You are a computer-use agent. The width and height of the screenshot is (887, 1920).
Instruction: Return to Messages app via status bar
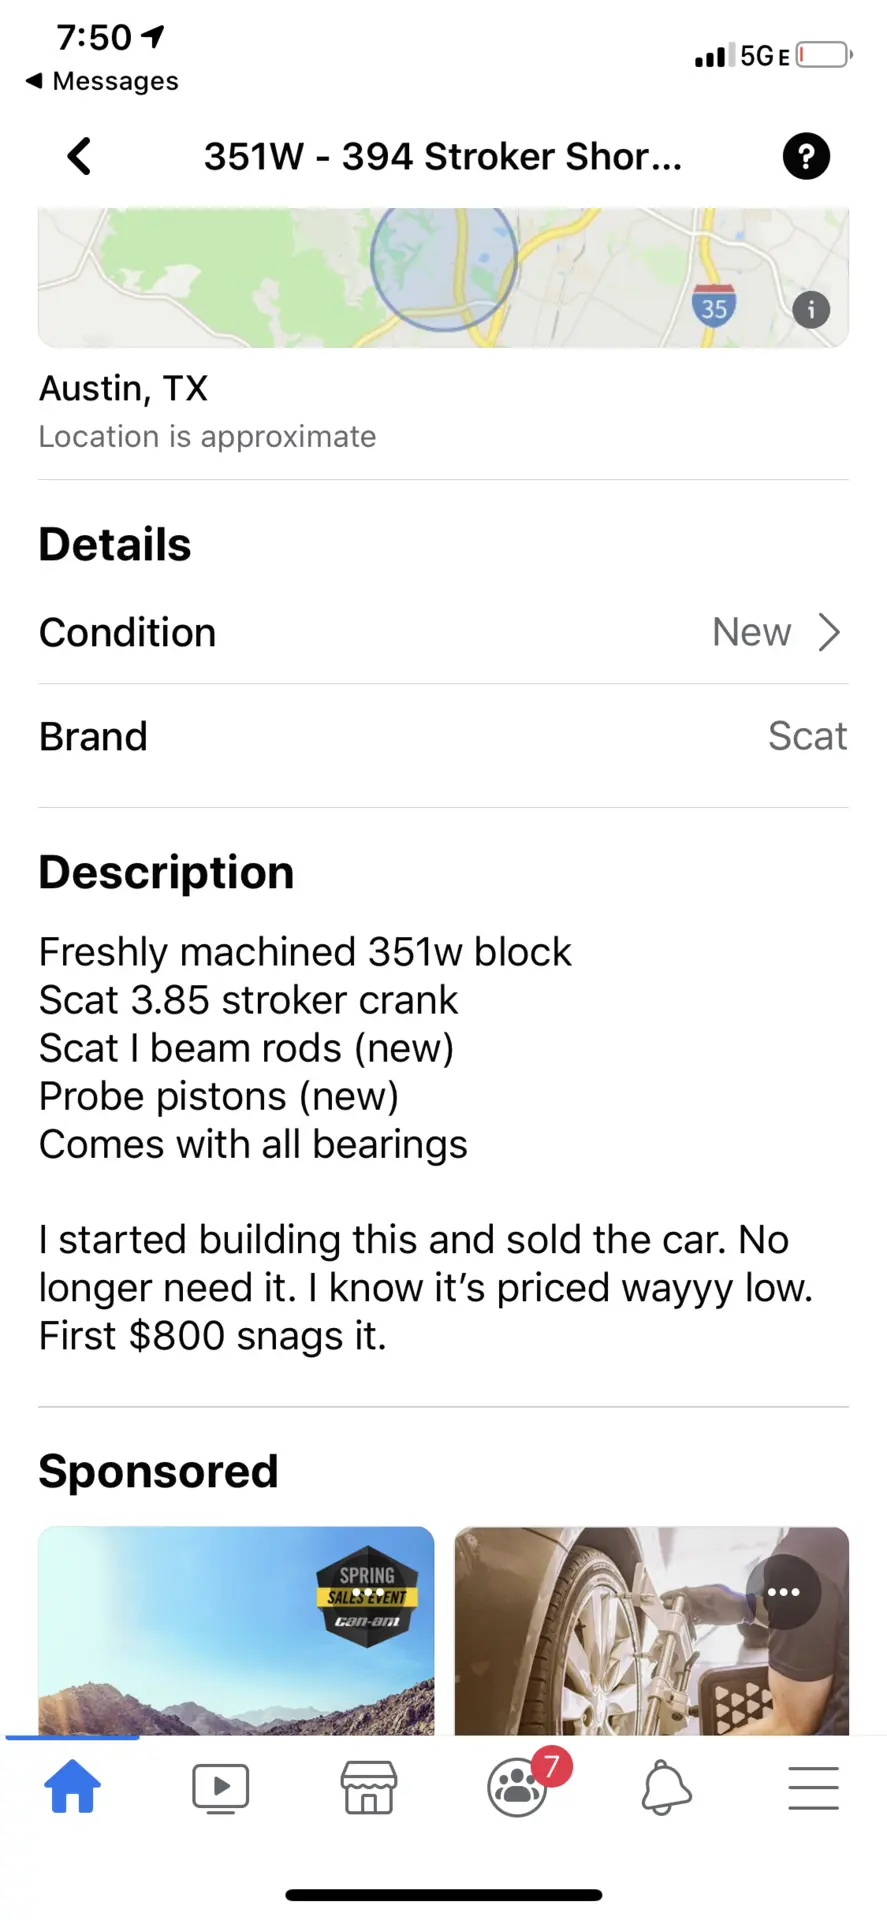click(102, 81)
